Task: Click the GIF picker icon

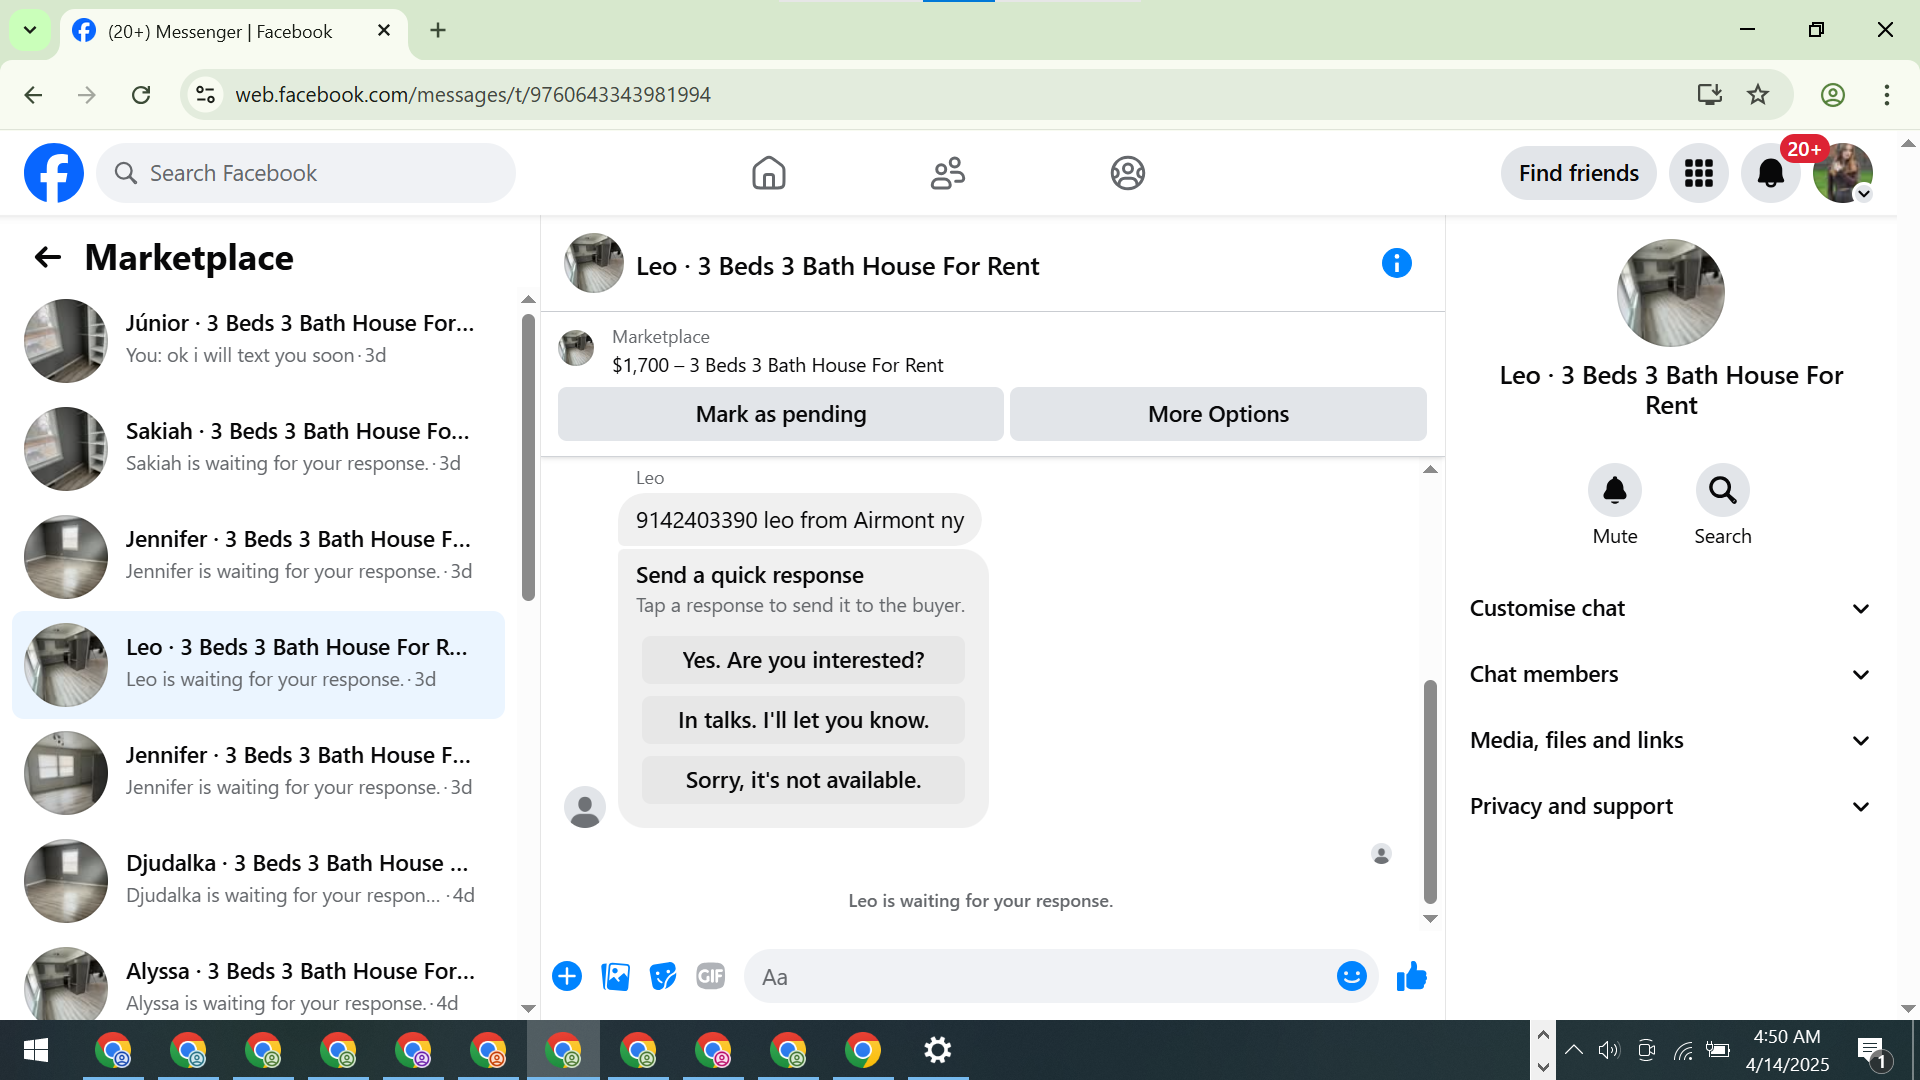Action: (710, 976)
